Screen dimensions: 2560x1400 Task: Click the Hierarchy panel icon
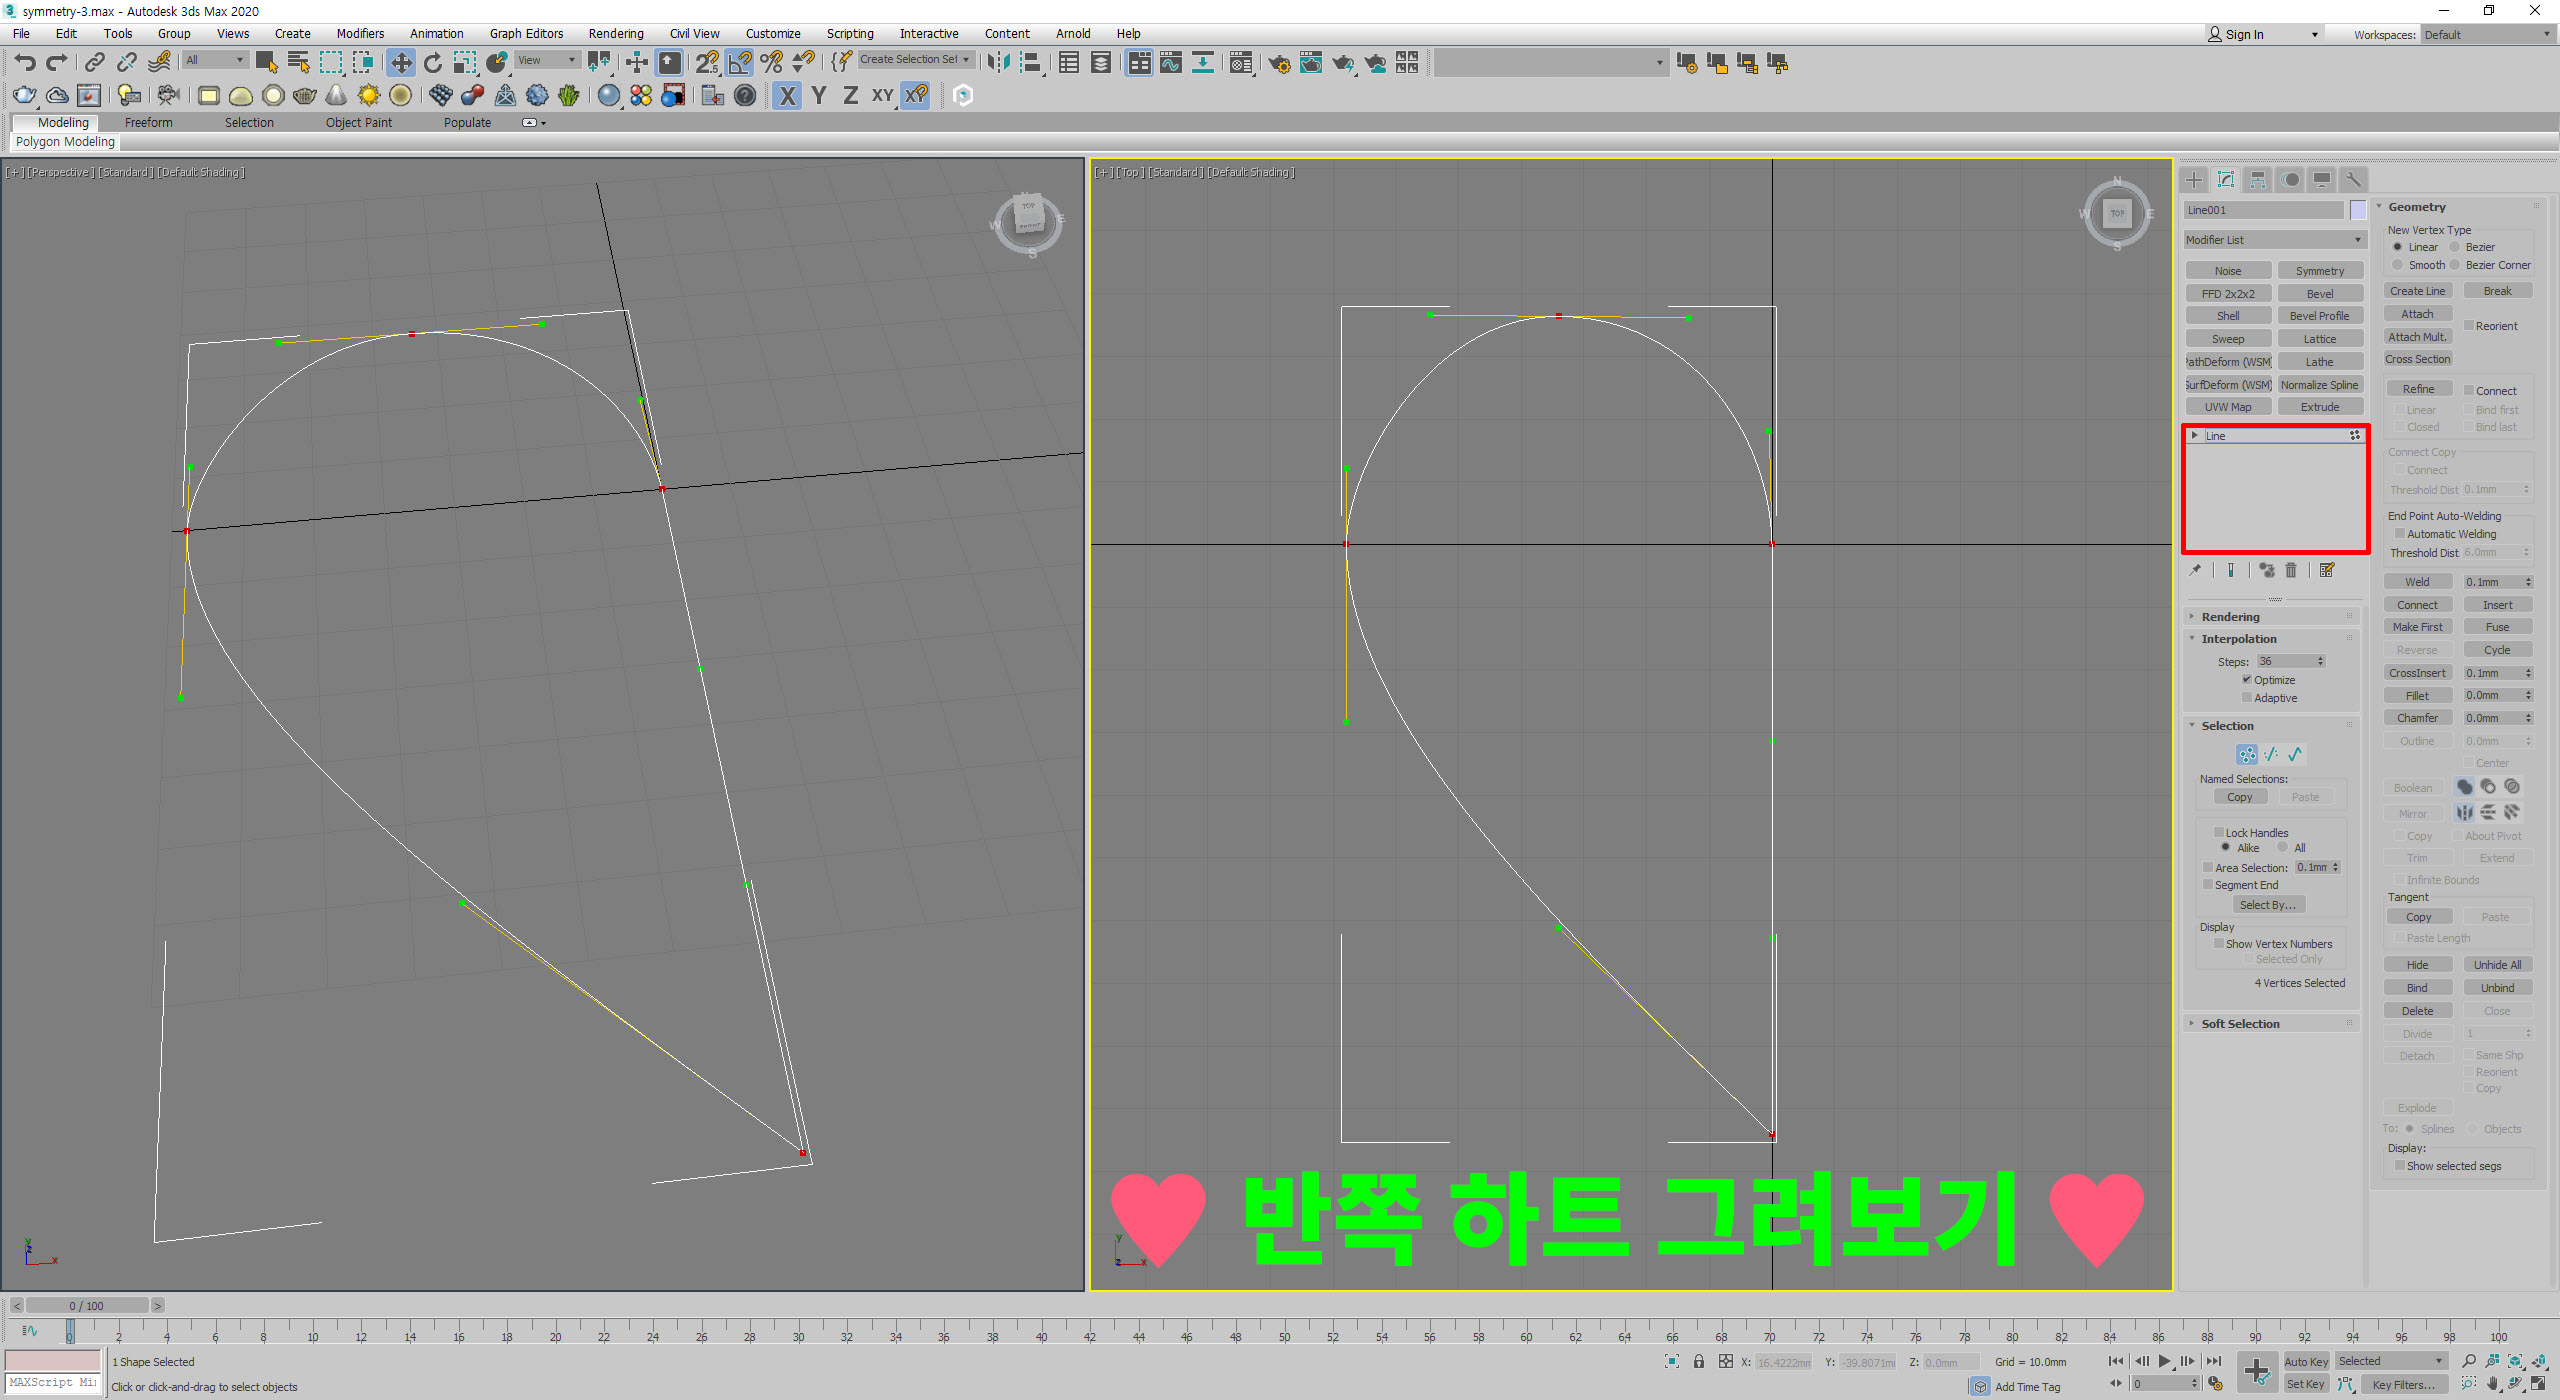tap(2258, 180)
